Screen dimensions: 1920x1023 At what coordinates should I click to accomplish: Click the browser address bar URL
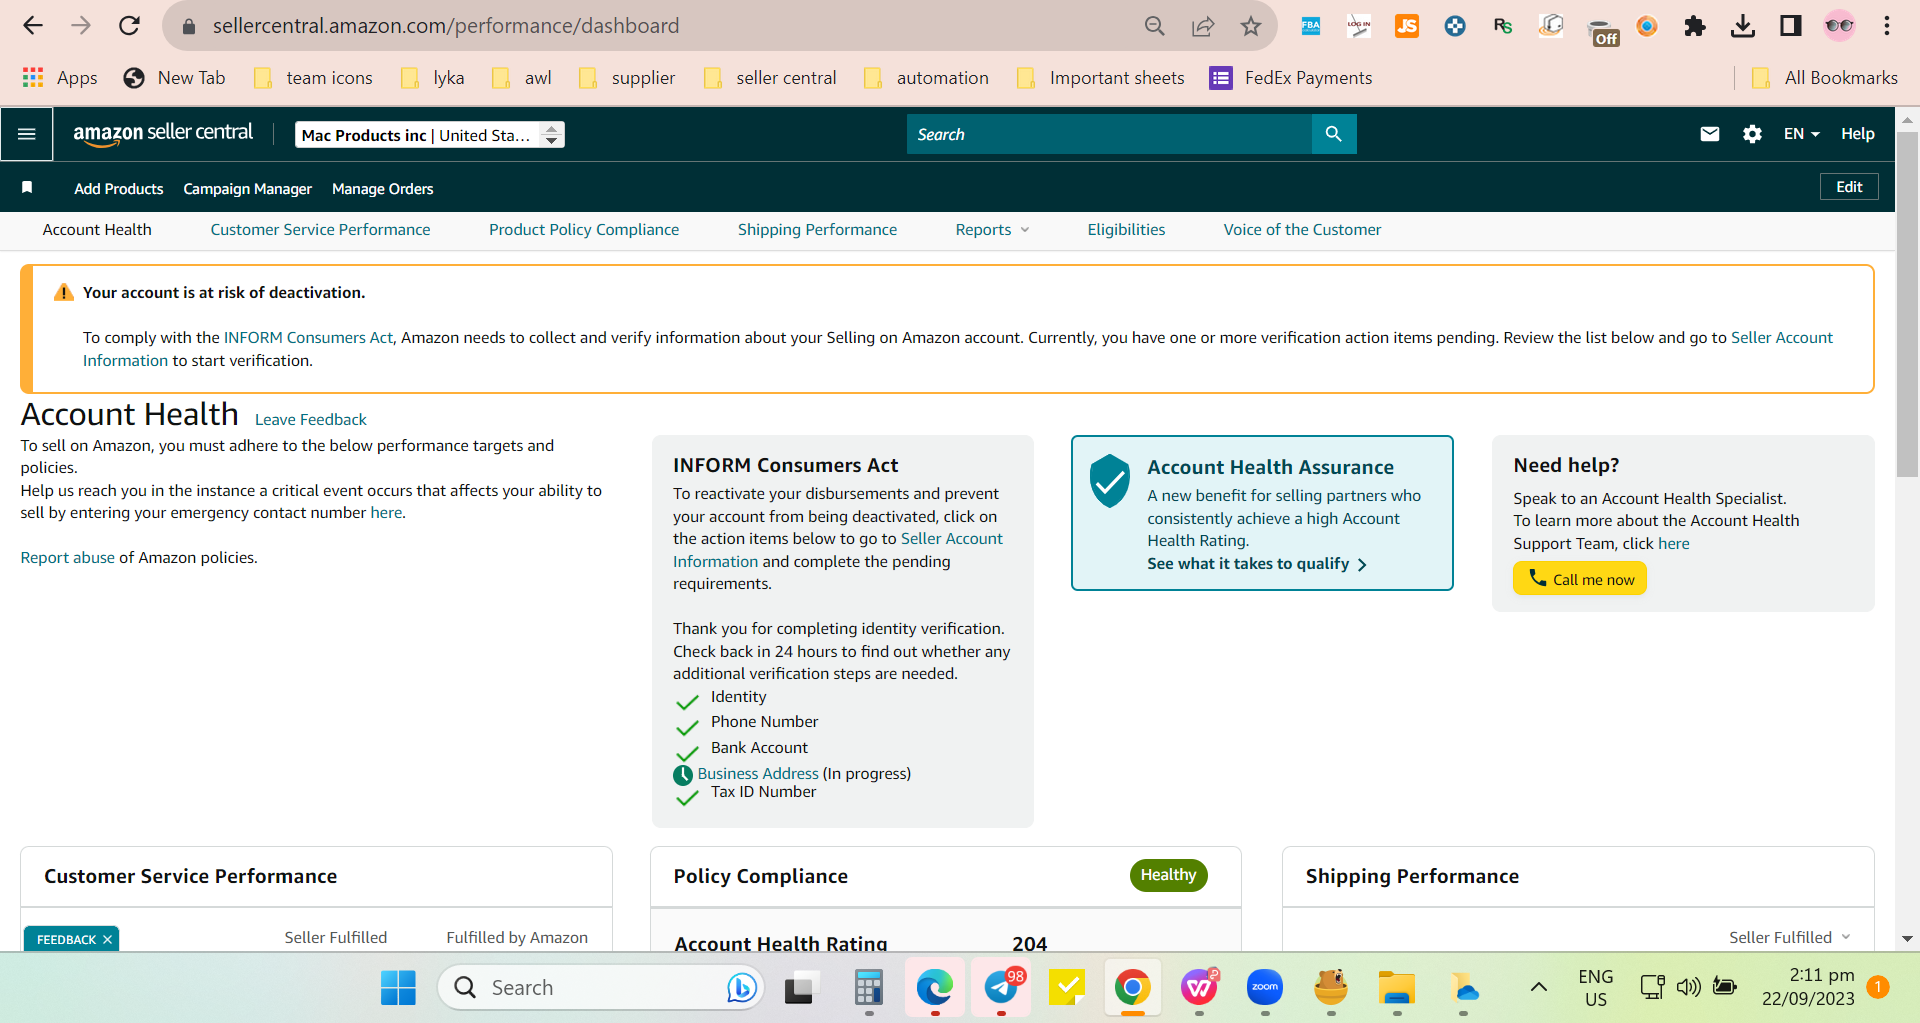446,26
